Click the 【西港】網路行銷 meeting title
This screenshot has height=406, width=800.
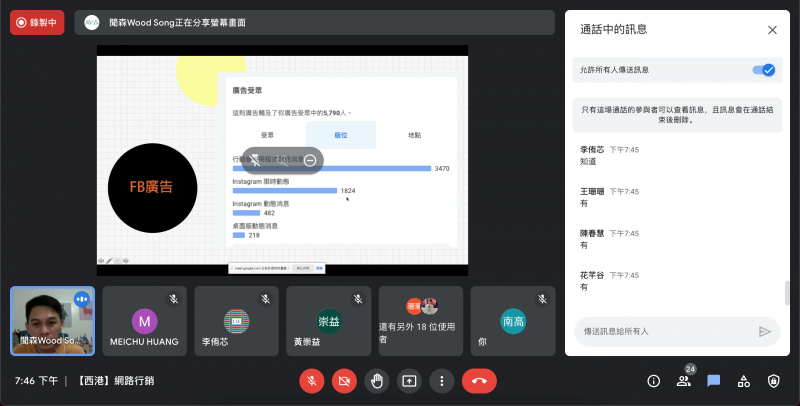(x=115, y=380)
